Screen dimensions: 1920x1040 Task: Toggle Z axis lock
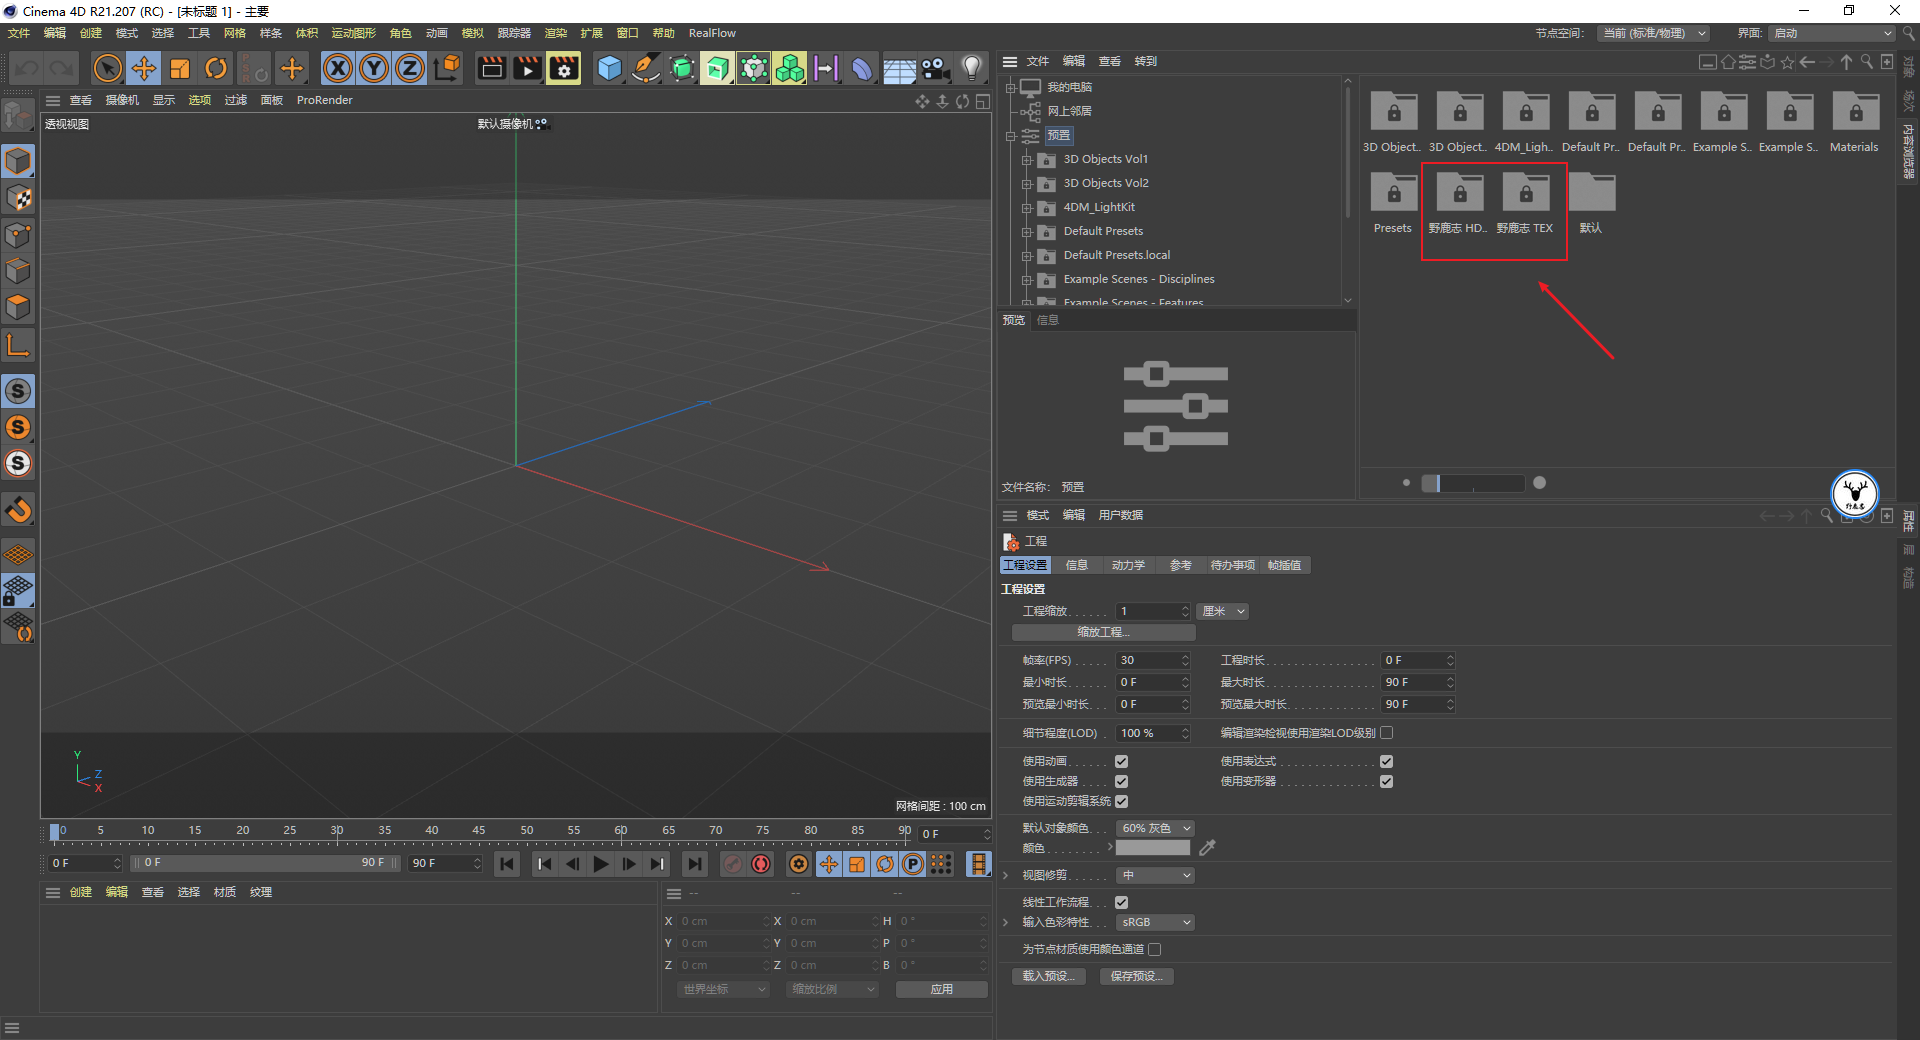pos(410,69)
